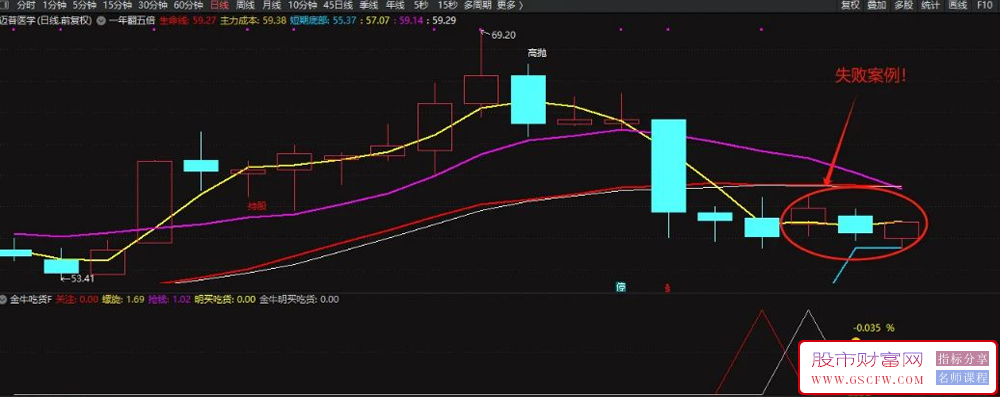
Task: Click the 69.20 high price label
Action: click(x=503, y=36)
